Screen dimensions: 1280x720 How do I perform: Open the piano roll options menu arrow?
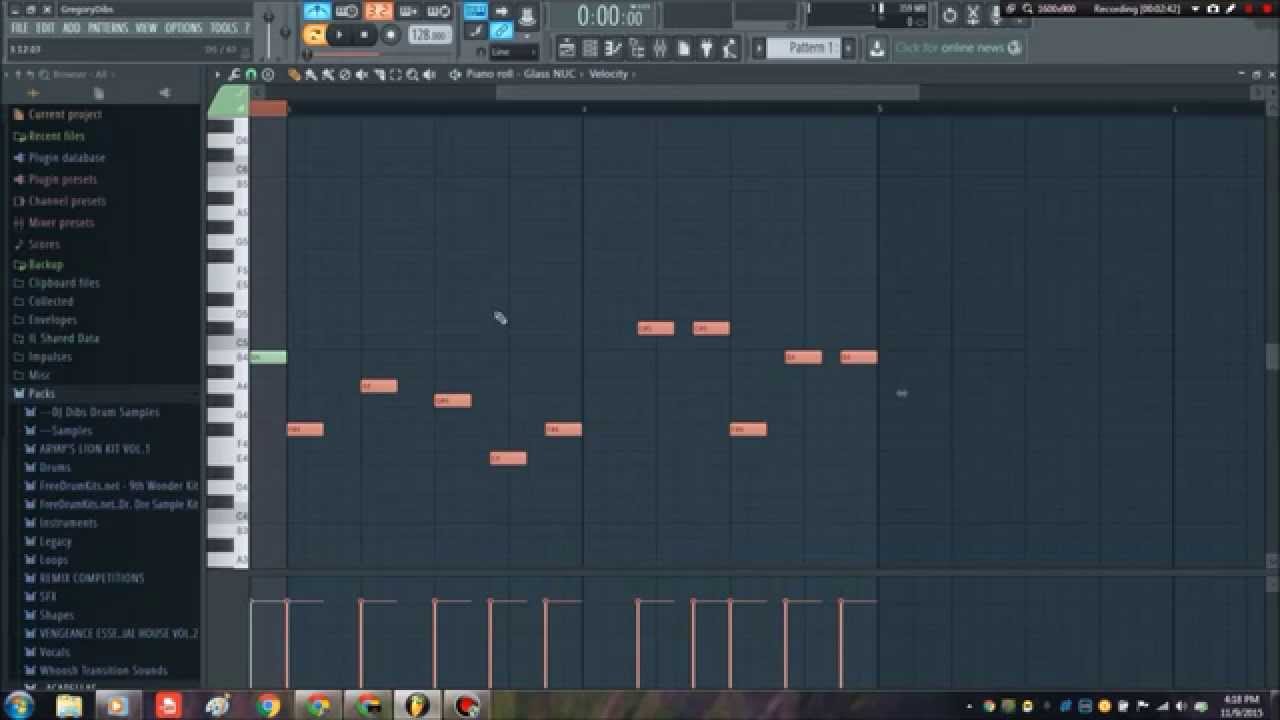tap(217, 75)
